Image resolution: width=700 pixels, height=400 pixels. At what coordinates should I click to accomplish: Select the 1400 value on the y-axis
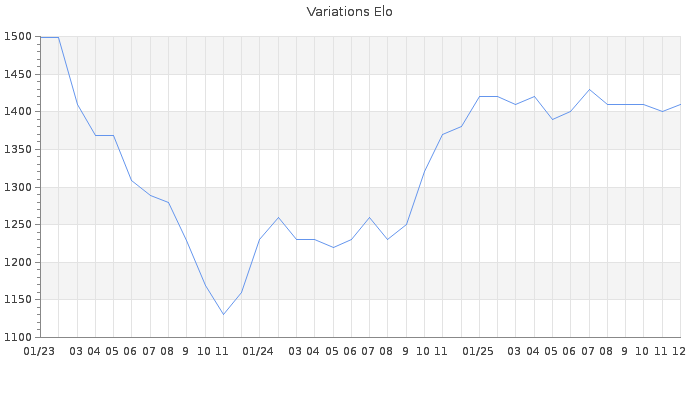point(18,112)
